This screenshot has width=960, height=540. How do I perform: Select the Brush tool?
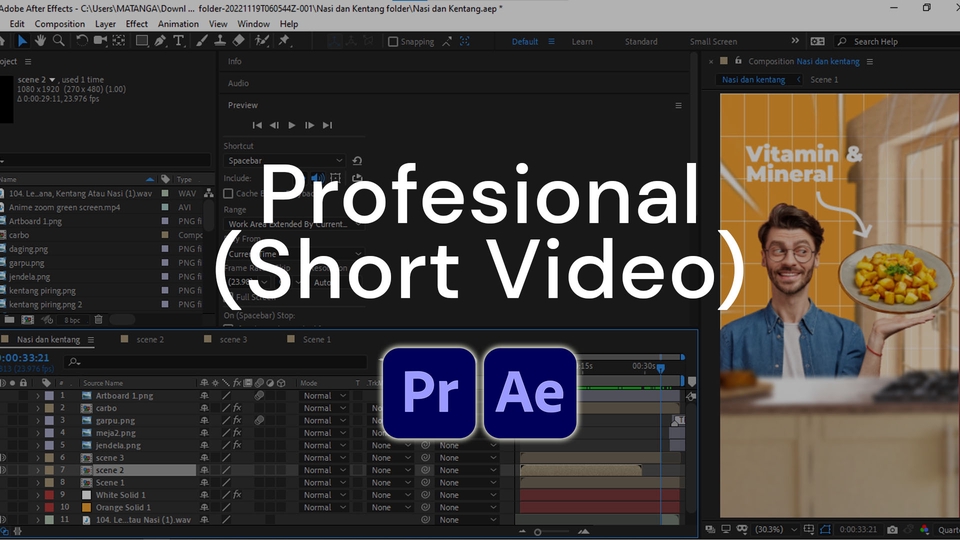201,41
